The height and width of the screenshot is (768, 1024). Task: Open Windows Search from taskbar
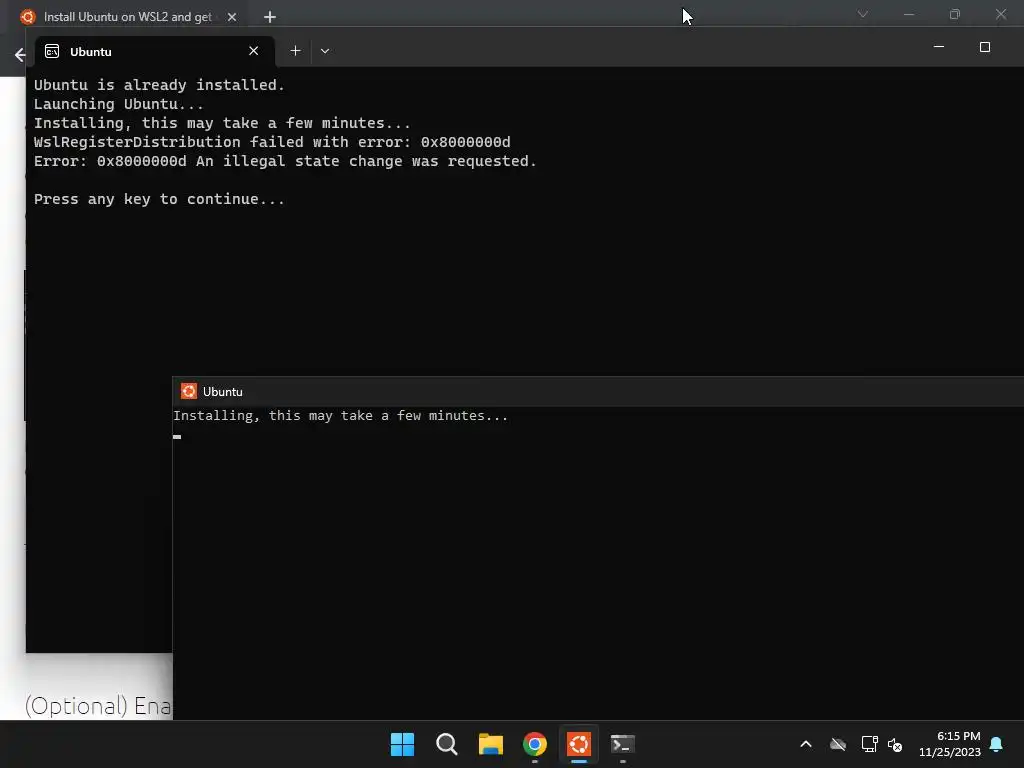447,744
